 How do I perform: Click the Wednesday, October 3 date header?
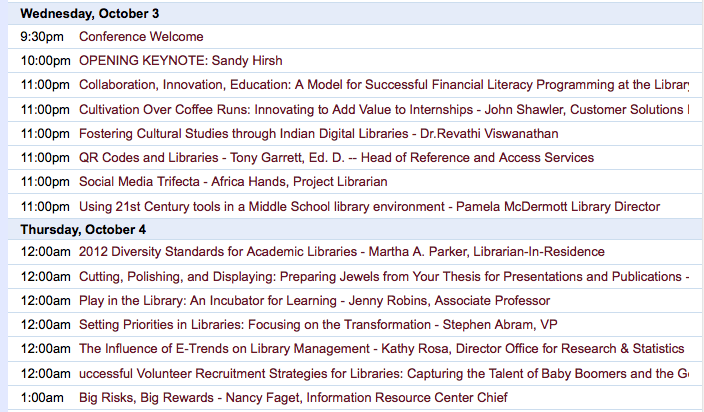[x=90, y=14]
